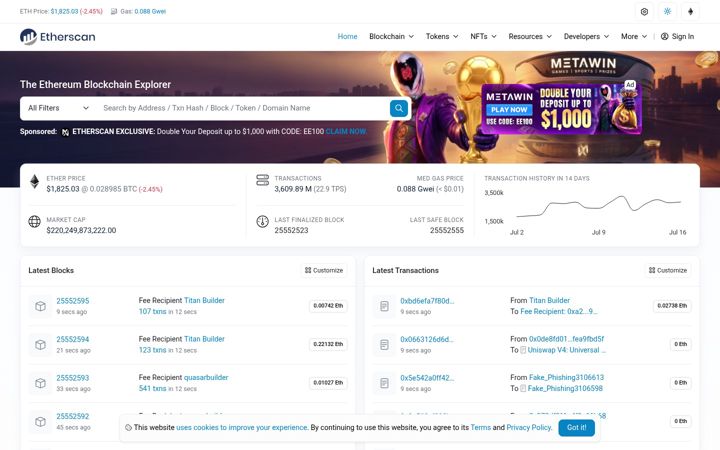Expand the Tokens menu
Screen dimensions: 720x450
[442, 36]
